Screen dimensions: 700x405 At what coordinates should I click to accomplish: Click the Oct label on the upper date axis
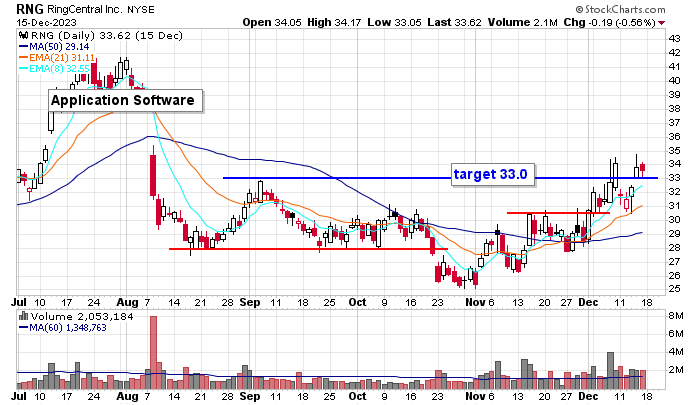coord(357,302)
